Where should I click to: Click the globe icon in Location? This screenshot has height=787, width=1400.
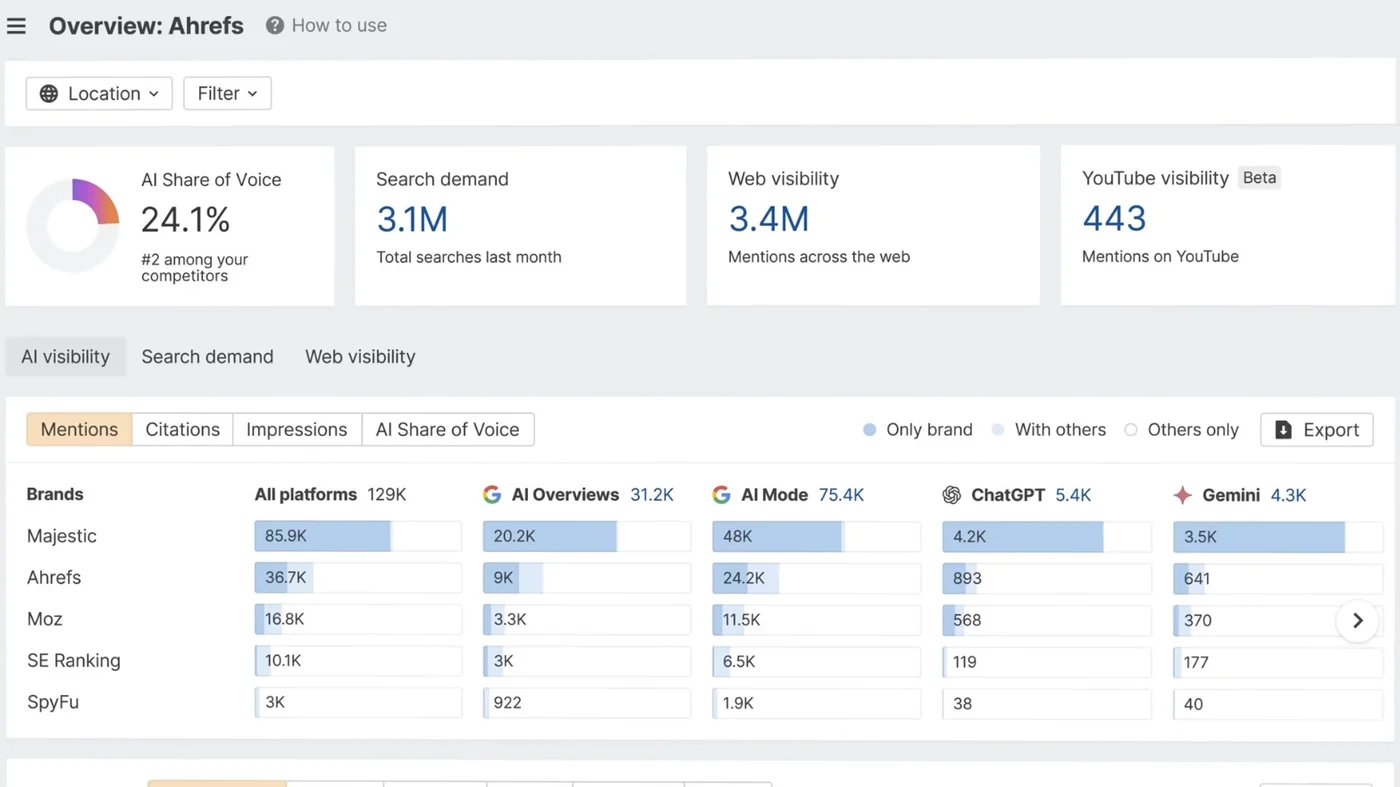[48, 94]
